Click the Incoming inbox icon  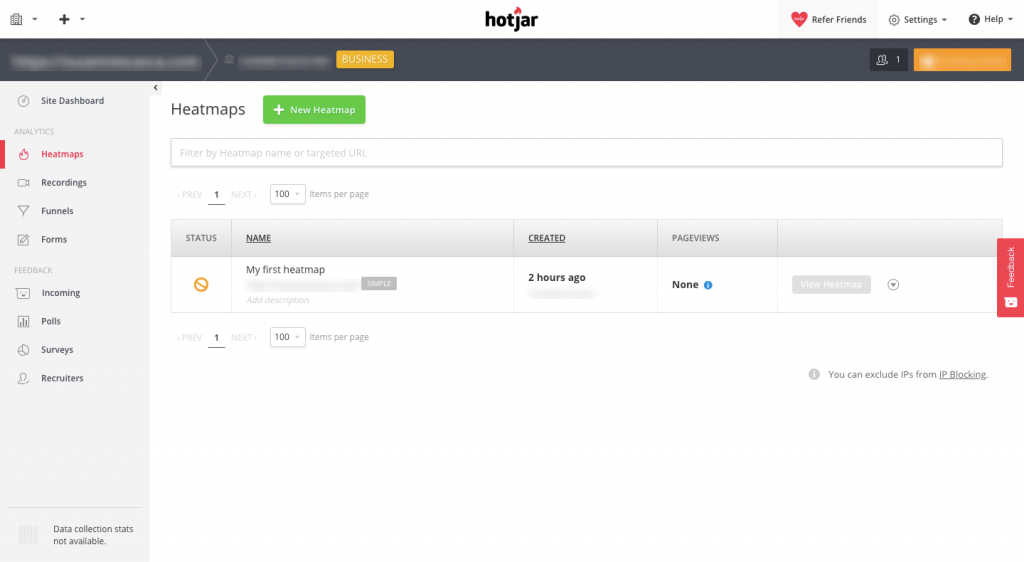coord(23,293)
